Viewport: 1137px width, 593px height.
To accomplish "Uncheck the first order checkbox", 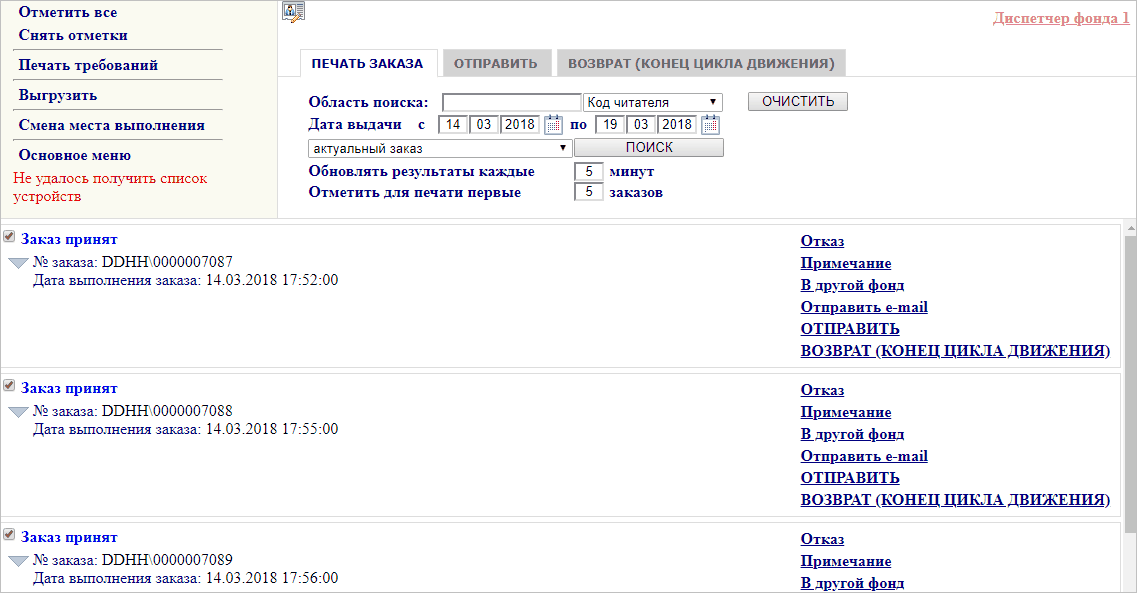I will pos(9,237).
